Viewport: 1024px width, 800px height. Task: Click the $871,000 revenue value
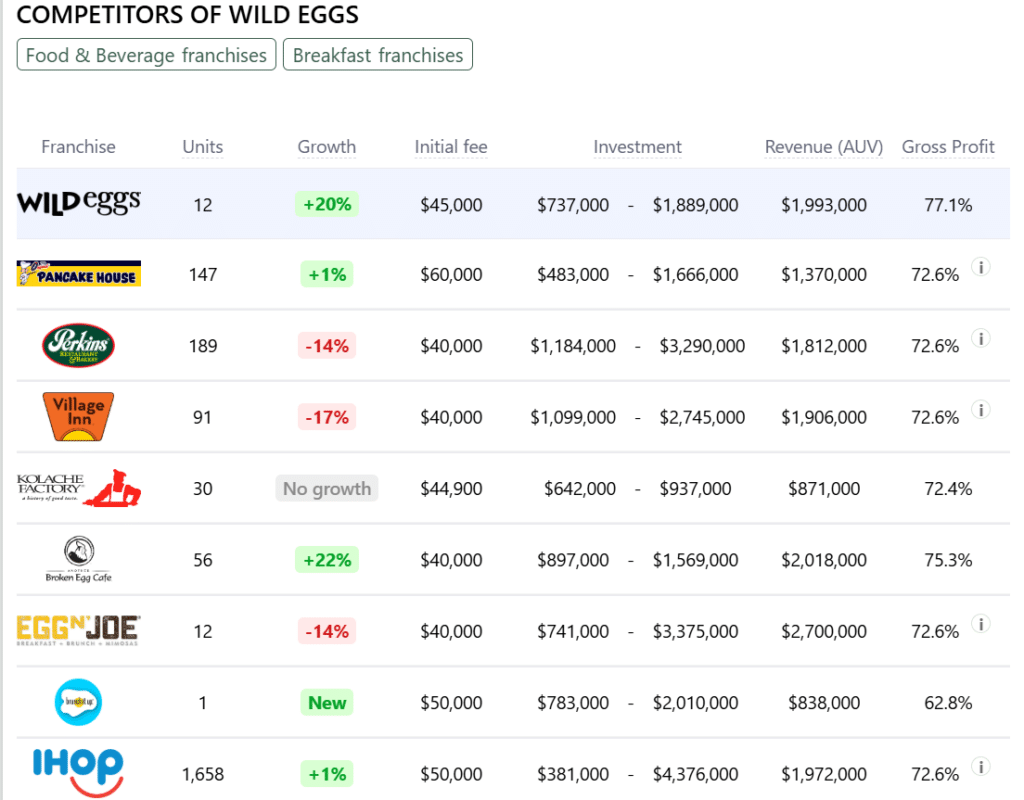point(824,488)
